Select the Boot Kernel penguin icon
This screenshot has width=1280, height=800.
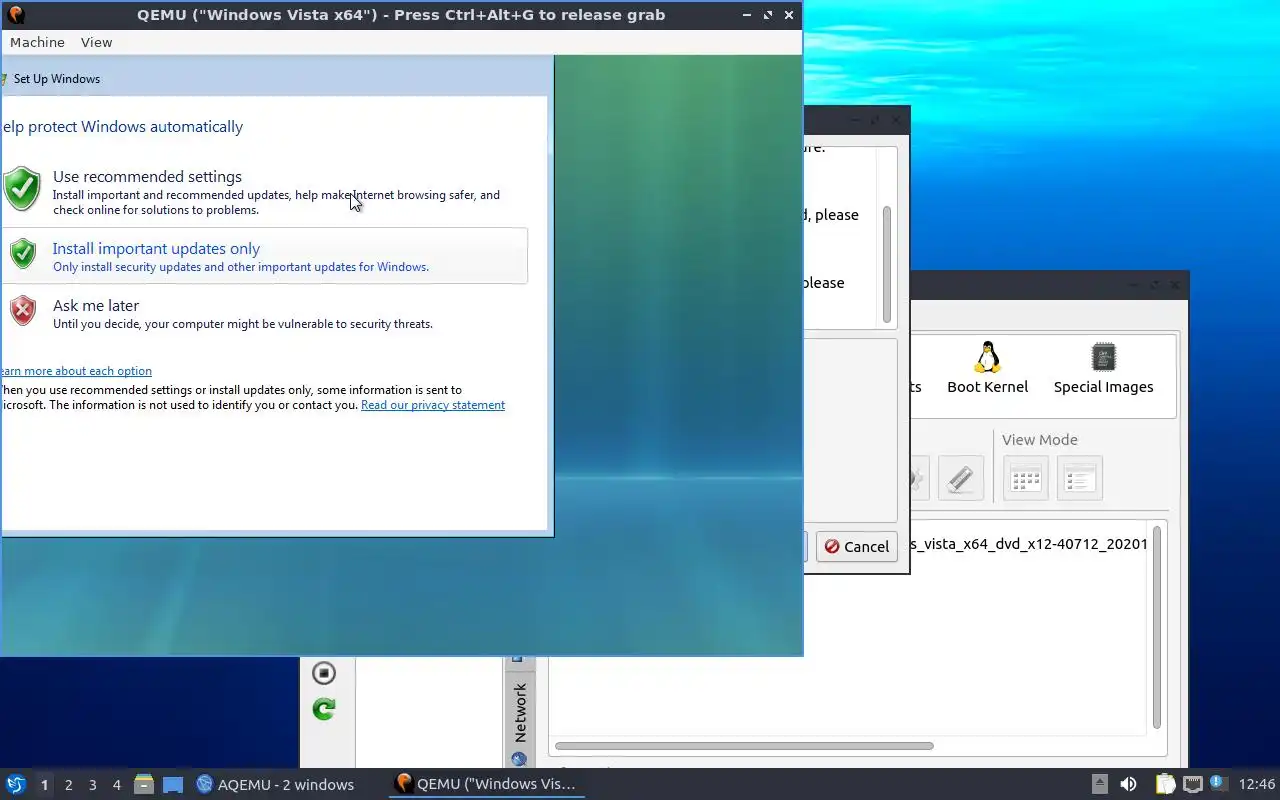987,357
